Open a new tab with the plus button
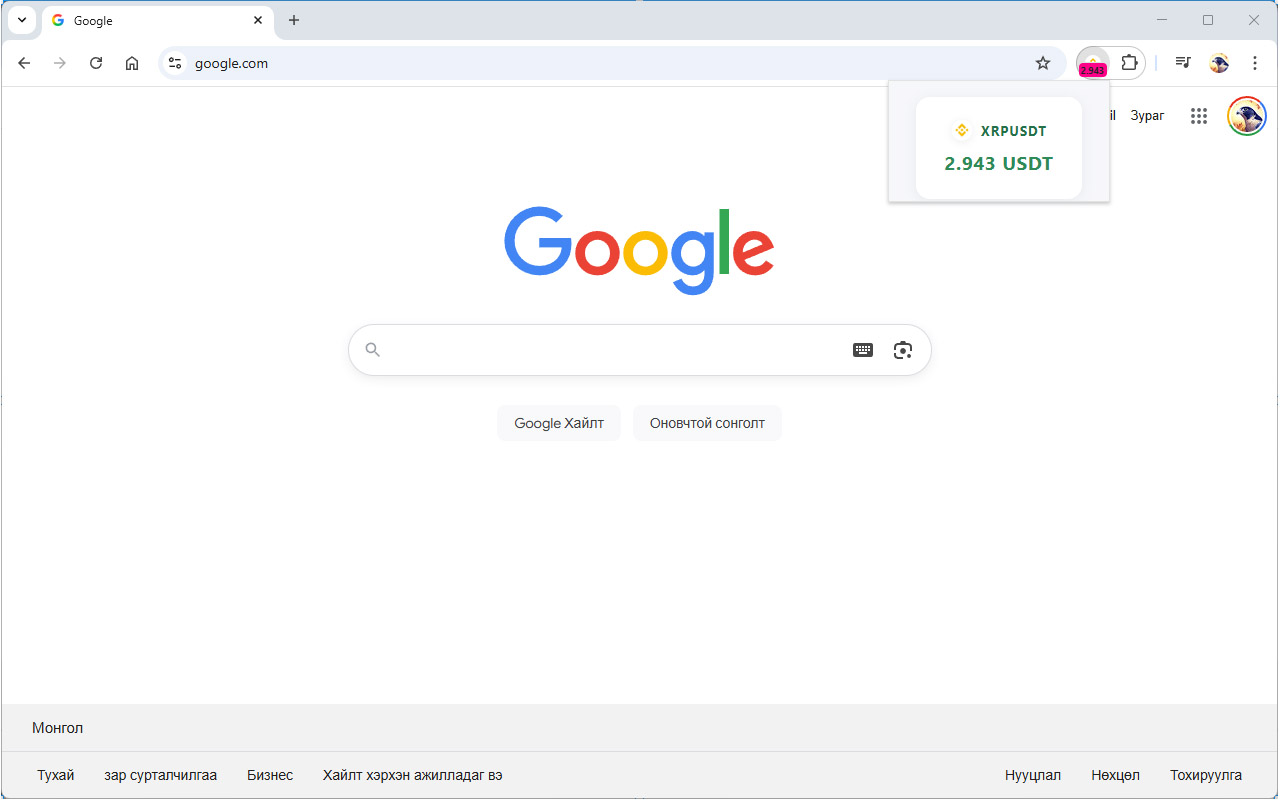 coord(294,20)
